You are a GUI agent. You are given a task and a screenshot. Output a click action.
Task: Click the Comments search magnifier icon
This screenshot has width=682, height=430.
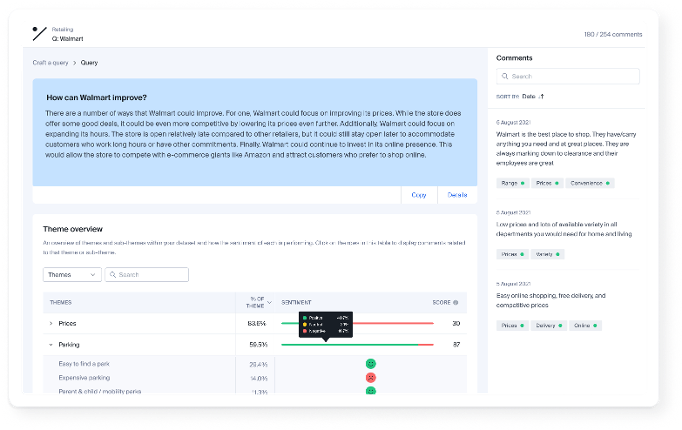tap(505, 76)
